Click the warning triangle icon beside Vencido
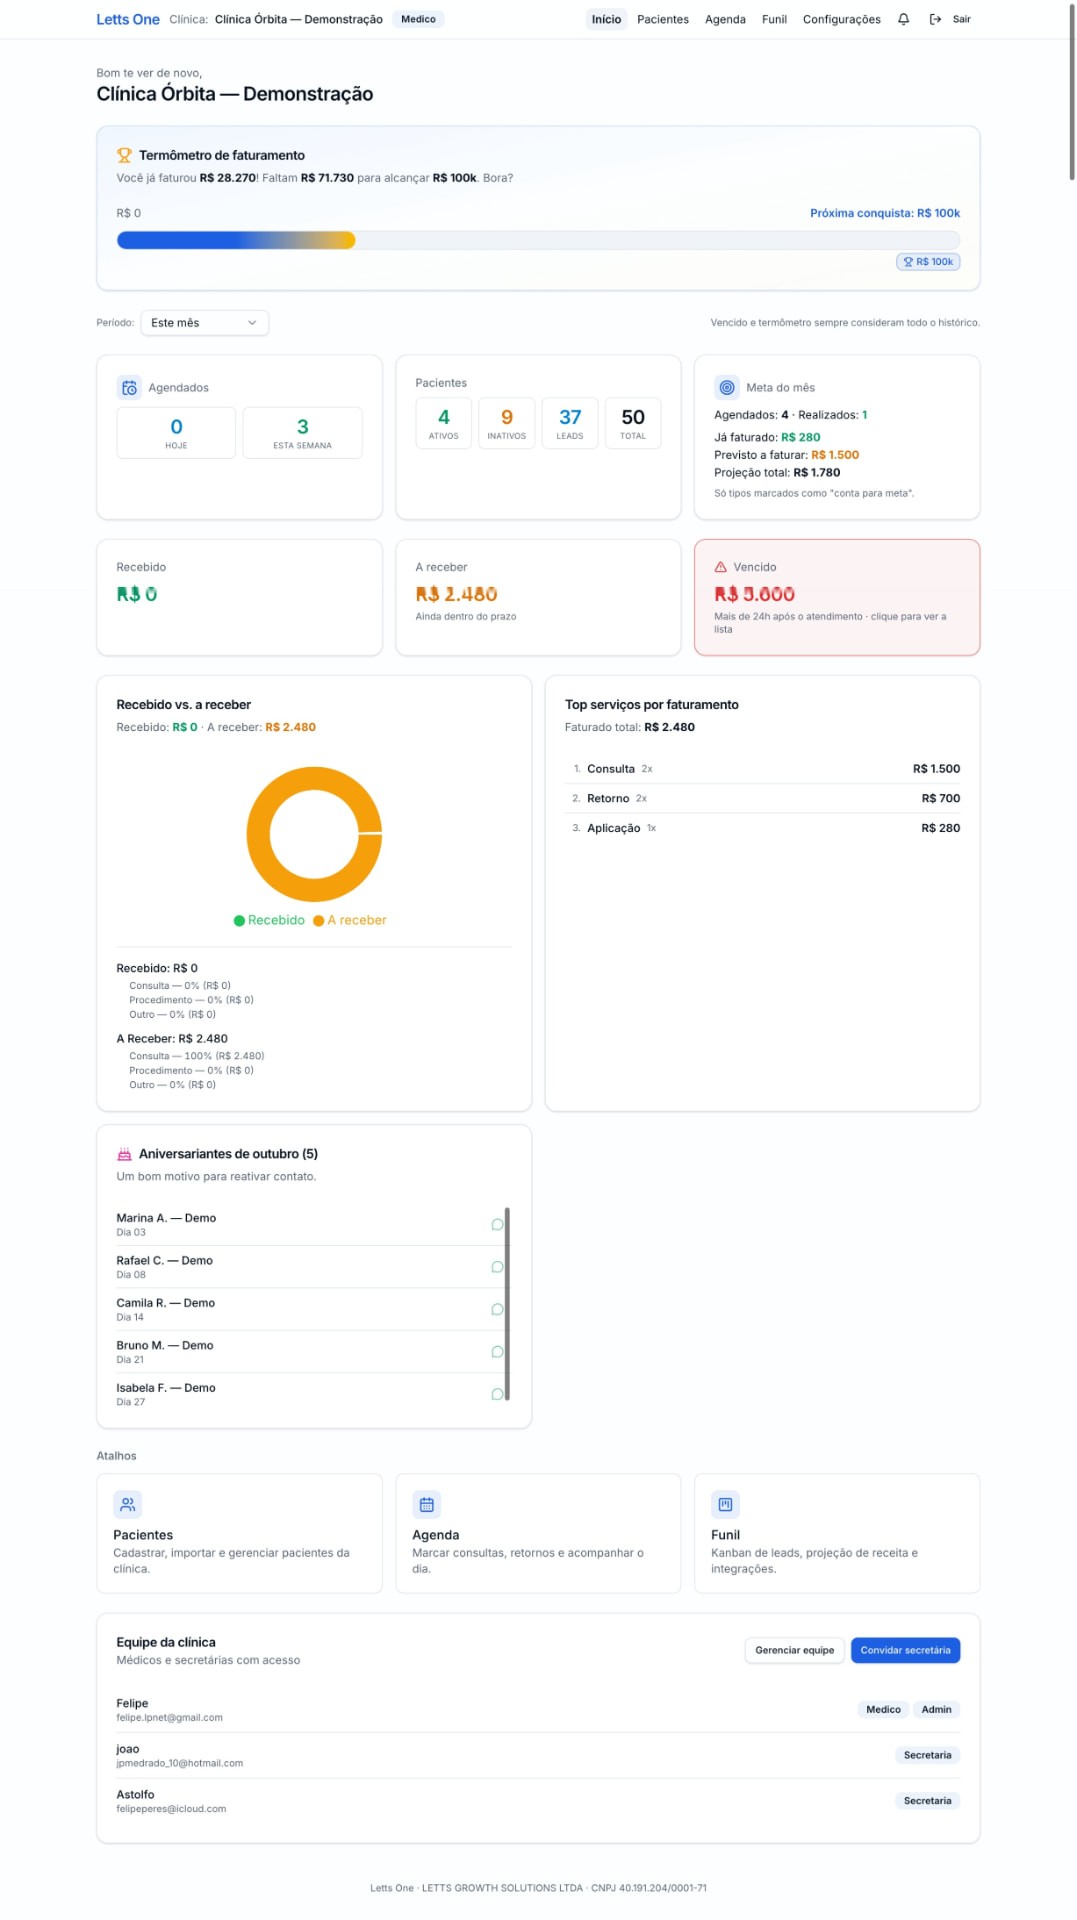 (720, 567)
